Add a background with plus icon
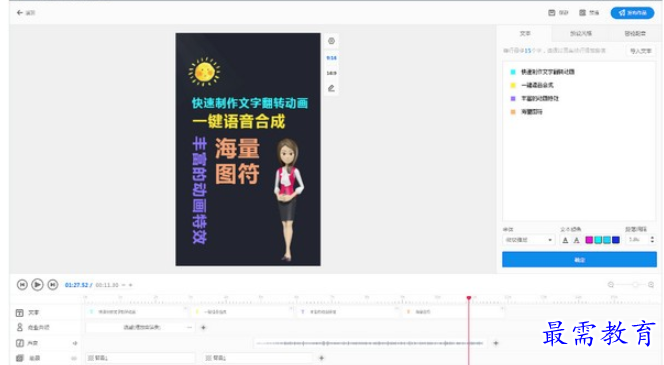This screenshot has width=664, height=365. tap(321, 358)
